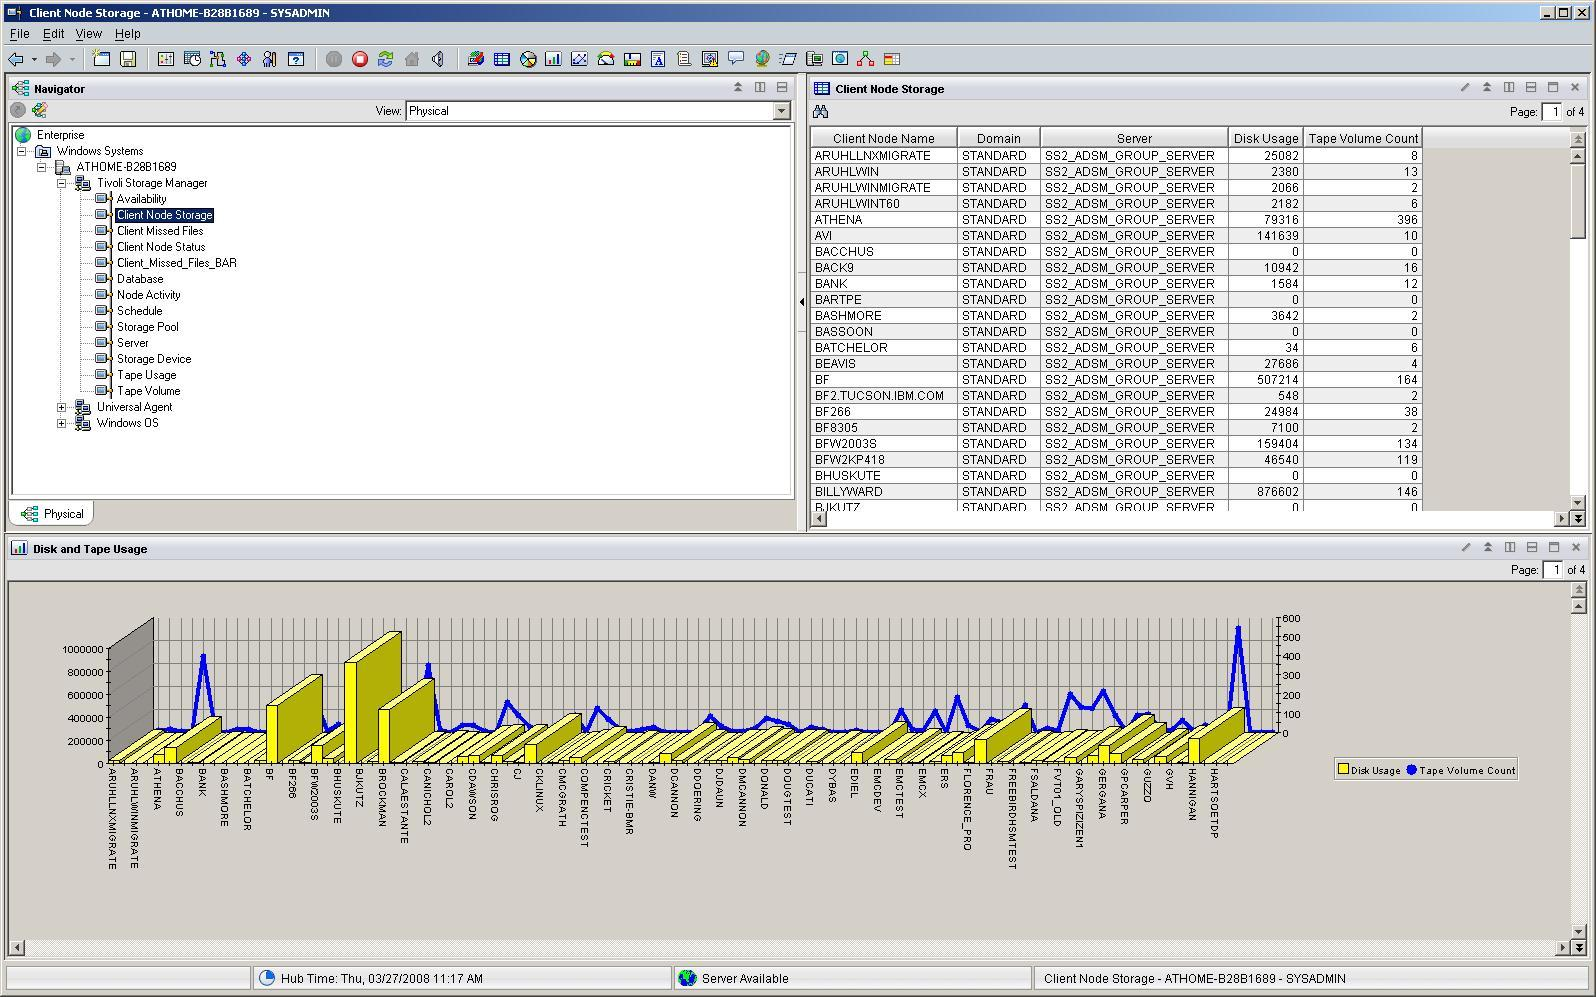Click the Page number field in Disk and Tape Usage

(x=1552, y=570)
